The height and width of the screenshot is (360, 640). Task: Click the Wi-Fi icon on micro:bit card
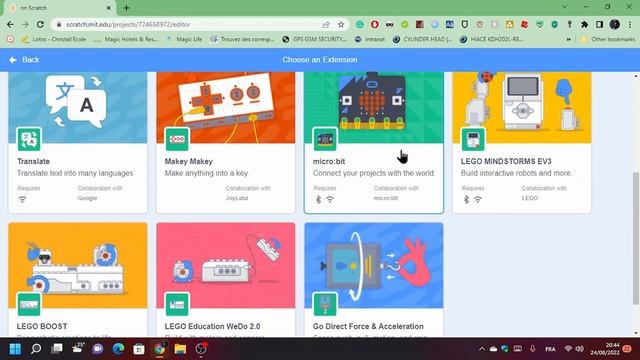pyautogui.click(x=330, y=199)
